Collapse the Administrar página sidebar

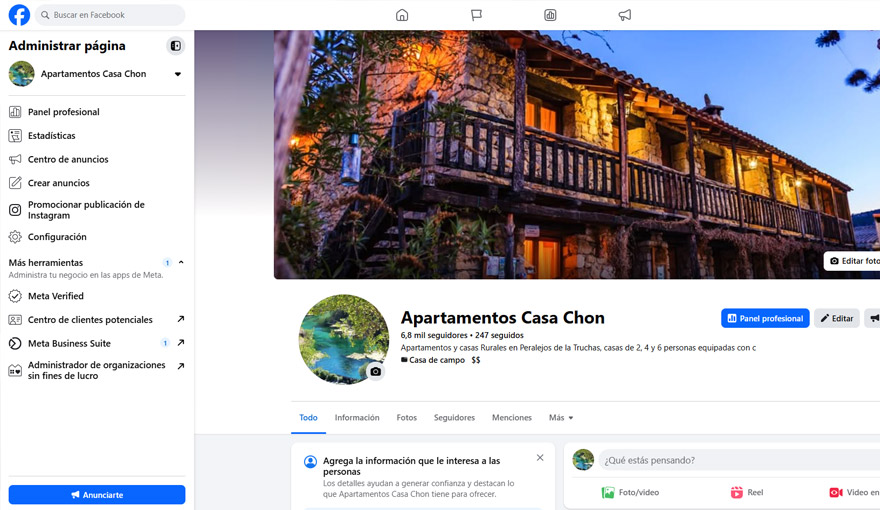[175, 46]
